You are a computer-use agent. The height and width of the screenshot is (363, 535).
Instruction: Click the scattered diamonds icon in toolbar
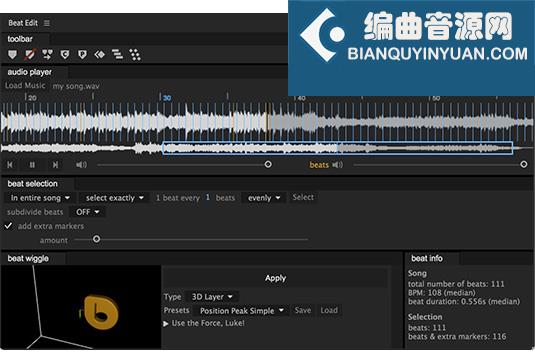tap(135, 55)
